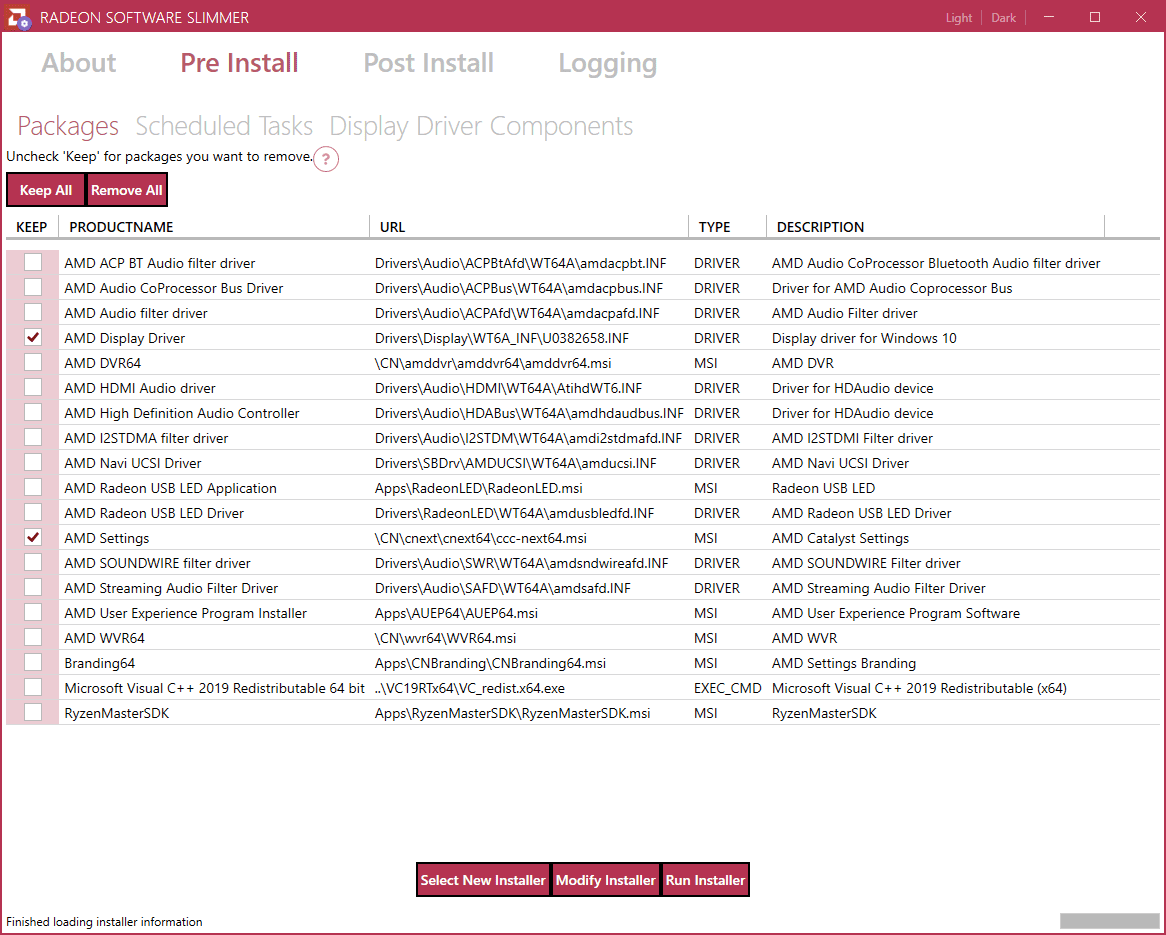1166x935 pixels.
Task: Check Keep for AMD Radeon USB LED Application
Action: (x=33, y=487)
